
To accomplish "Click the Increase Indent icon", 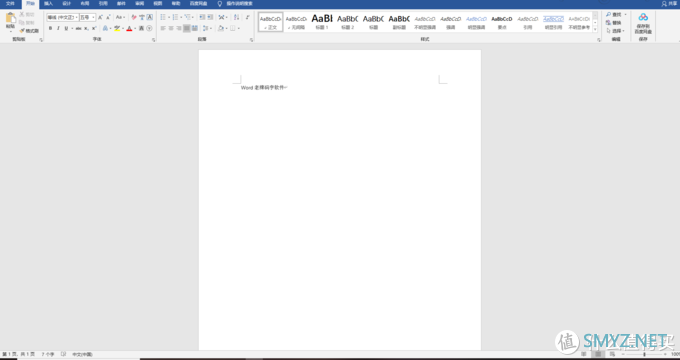I will click(x=210, y=17).
